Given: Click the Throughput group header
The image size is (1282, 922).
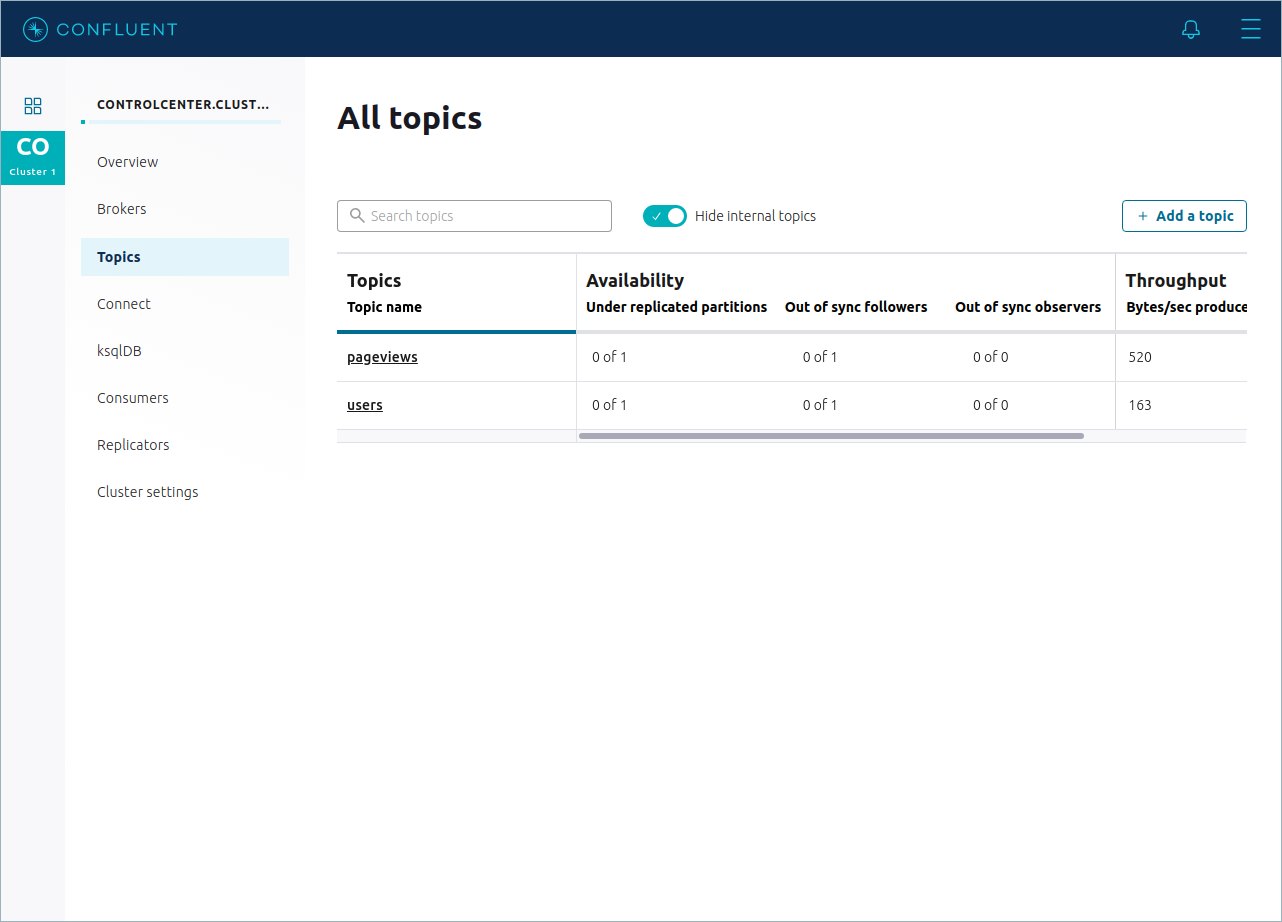Looking at the screenshot, I should [x=1176, y=281].
